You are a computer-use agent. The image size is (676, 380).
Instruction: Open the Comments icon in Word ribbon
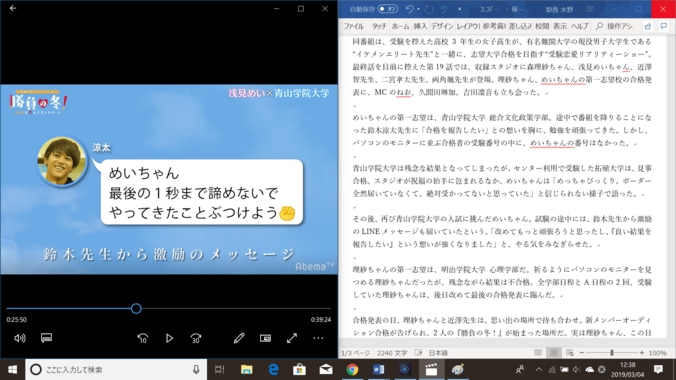coord(664,26)
